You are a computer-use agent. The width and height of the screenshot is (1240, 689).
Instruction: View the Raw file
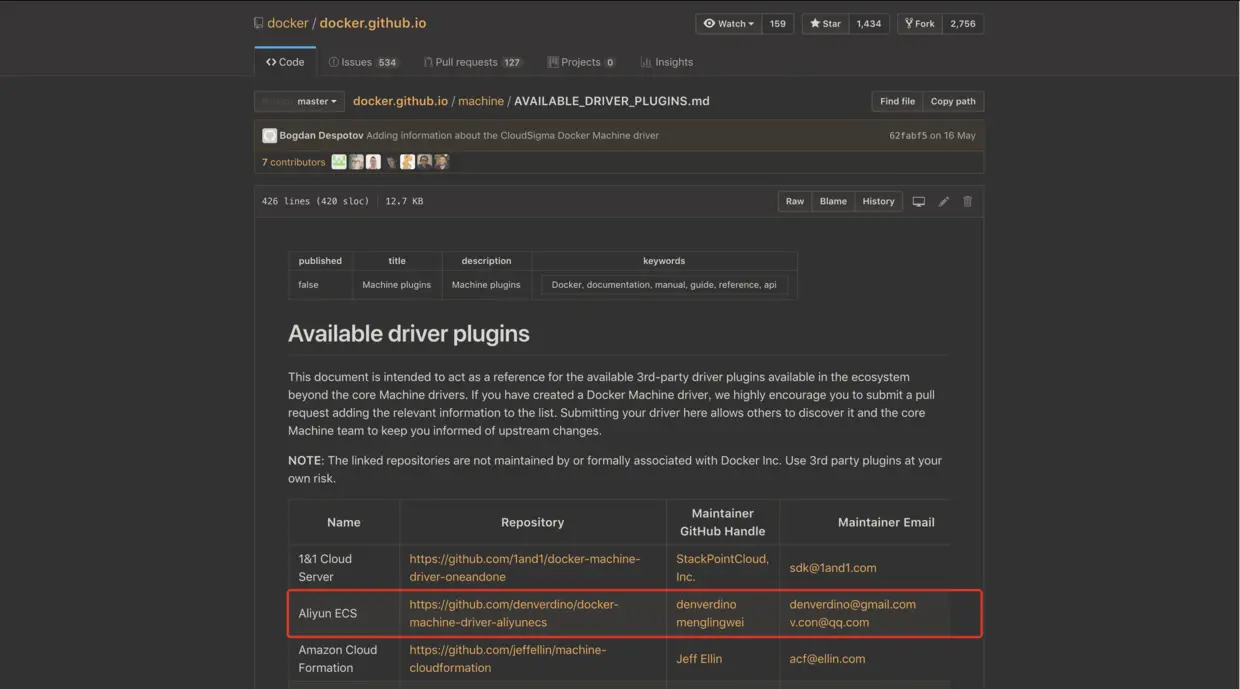tap(794, 201)
